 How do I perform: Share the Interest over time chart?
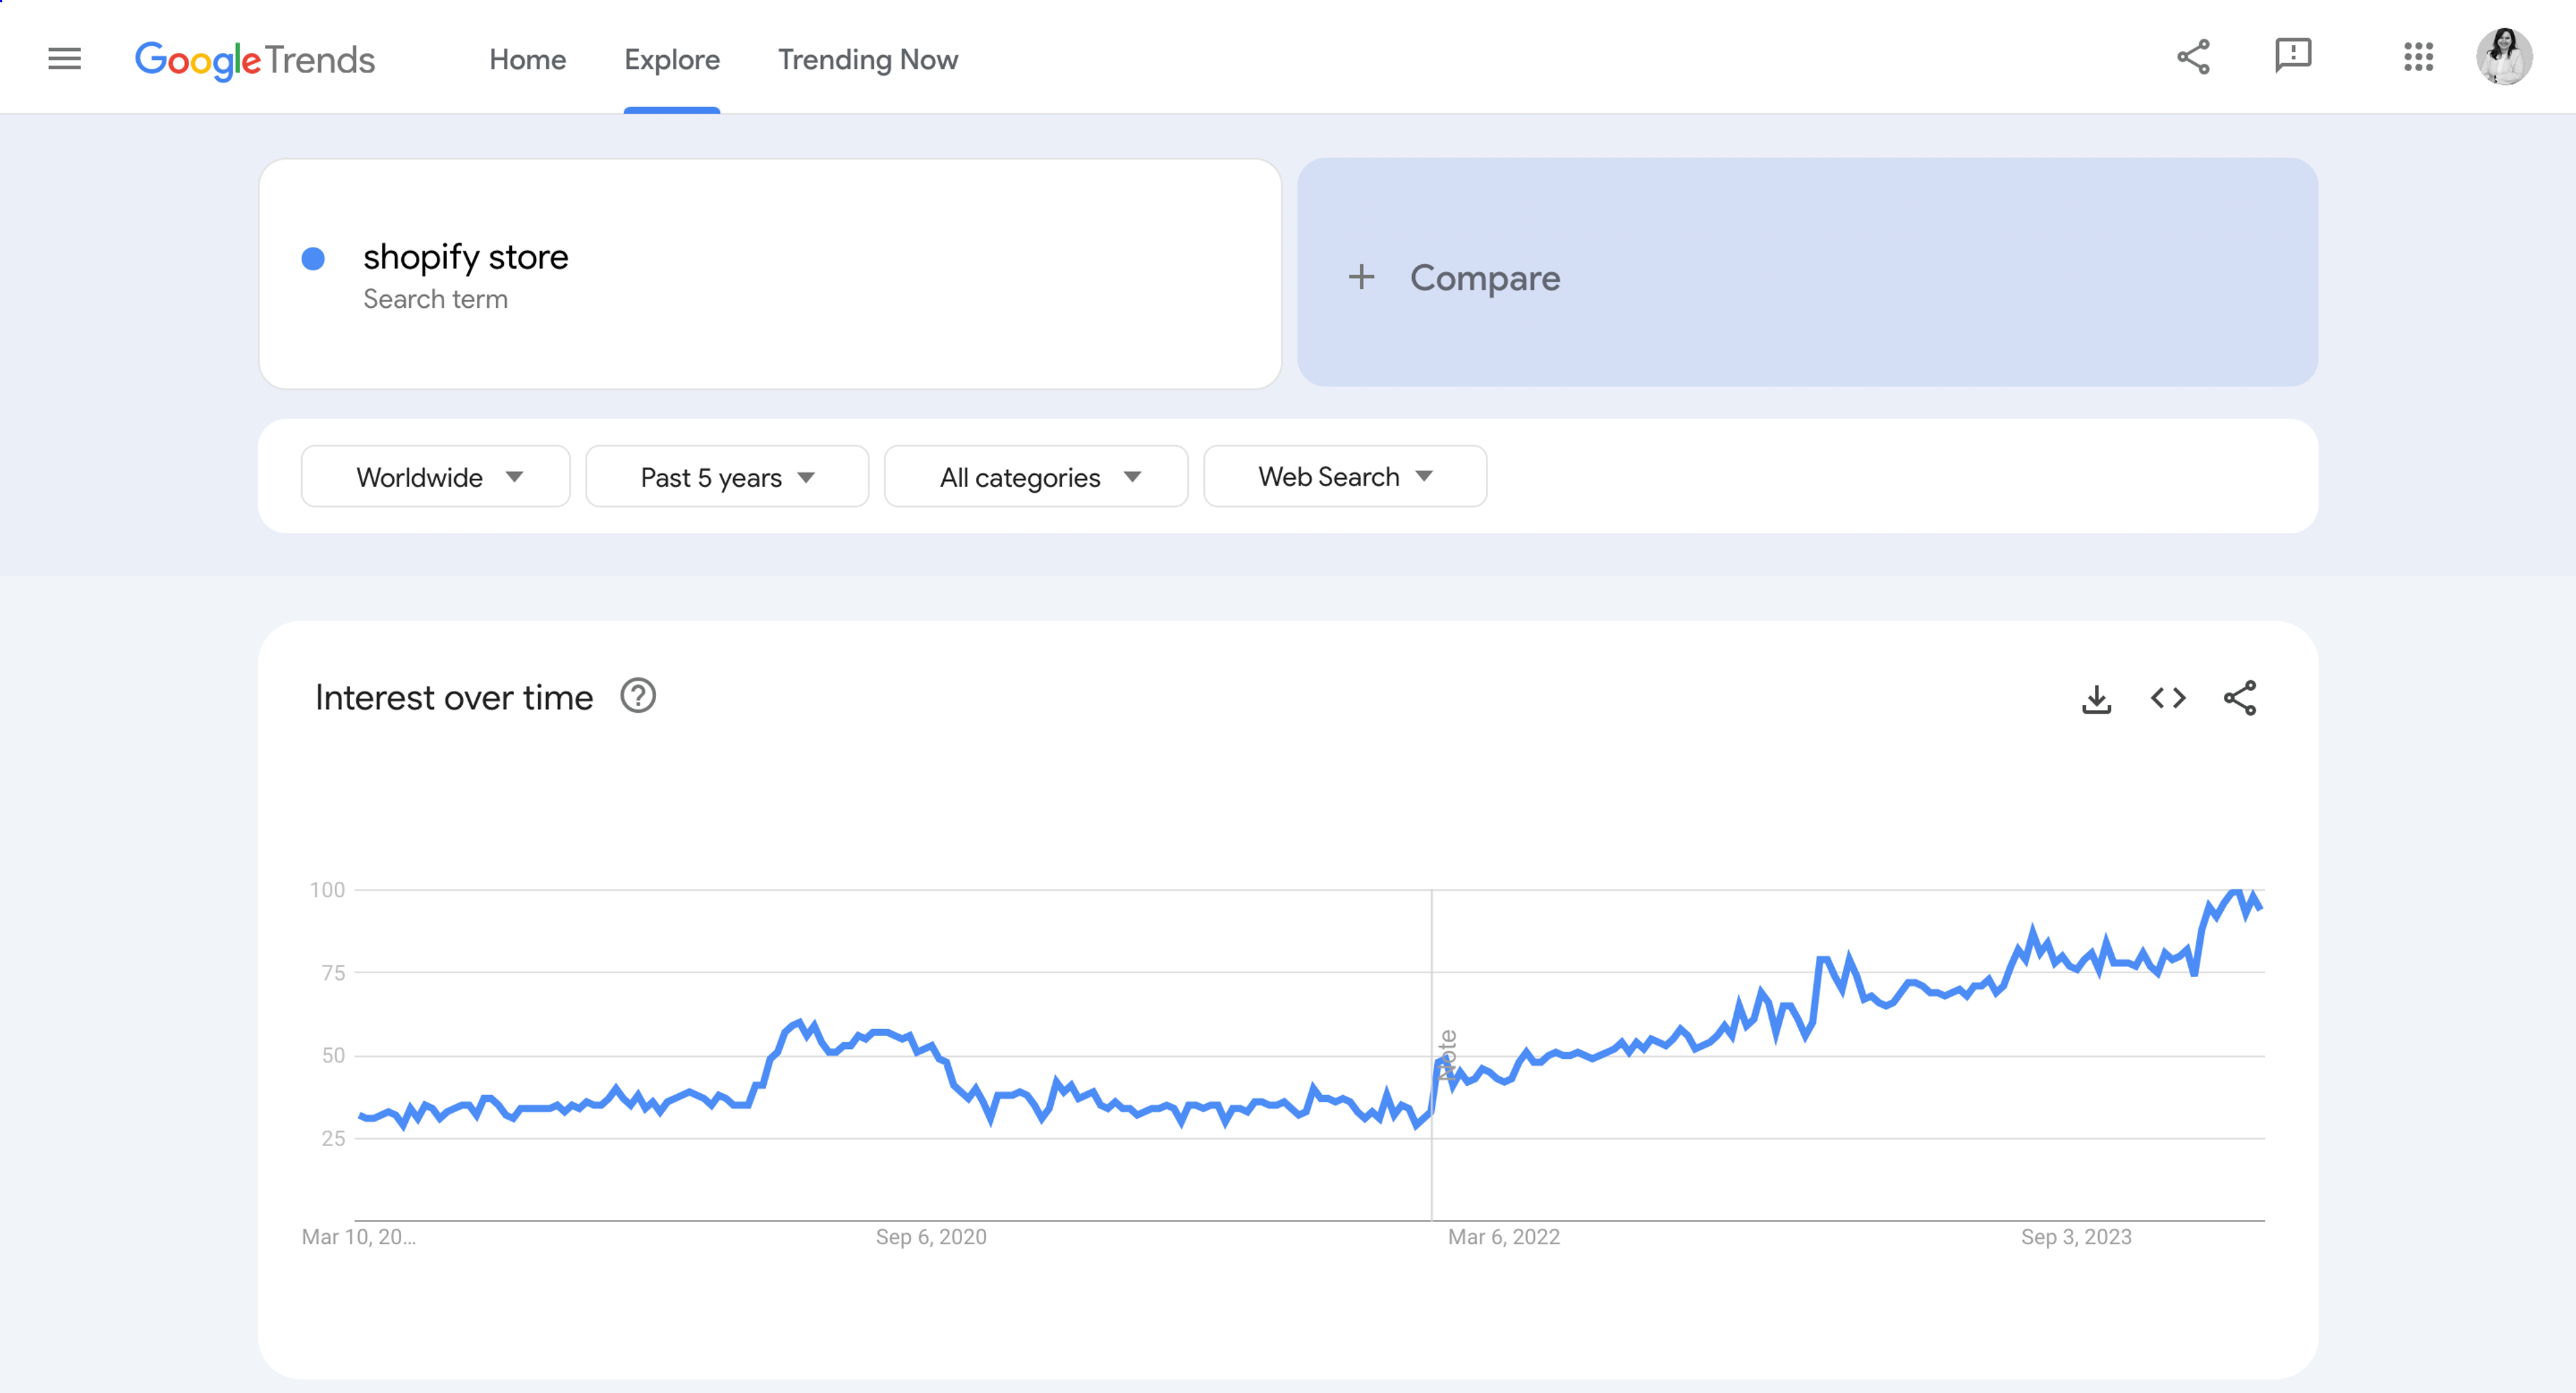tap(2240, 698)
